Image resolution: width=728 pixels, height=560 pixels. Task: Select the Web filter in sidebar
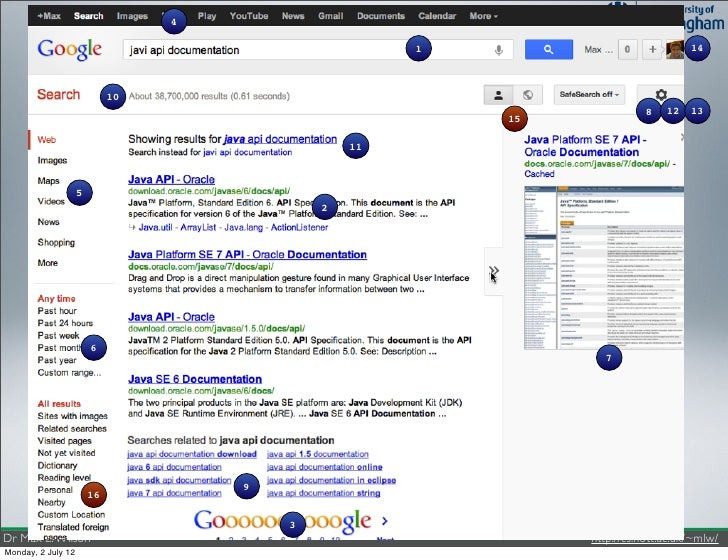tap(46, 140)
